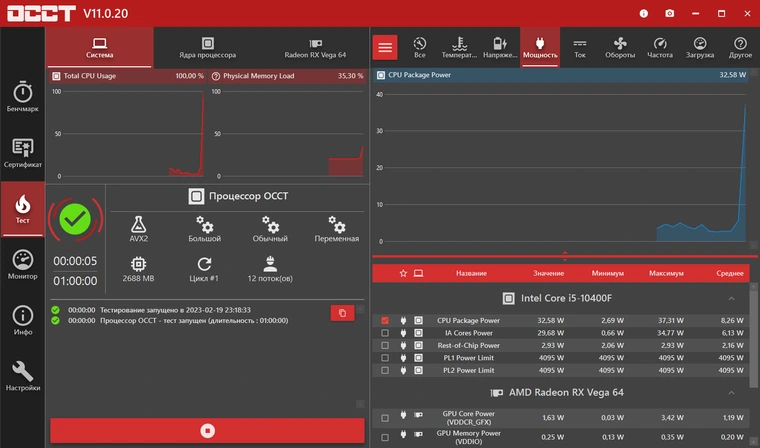
Task: Switch to the Radeon RX Vega 64 tab
Action: pos(315,48)
